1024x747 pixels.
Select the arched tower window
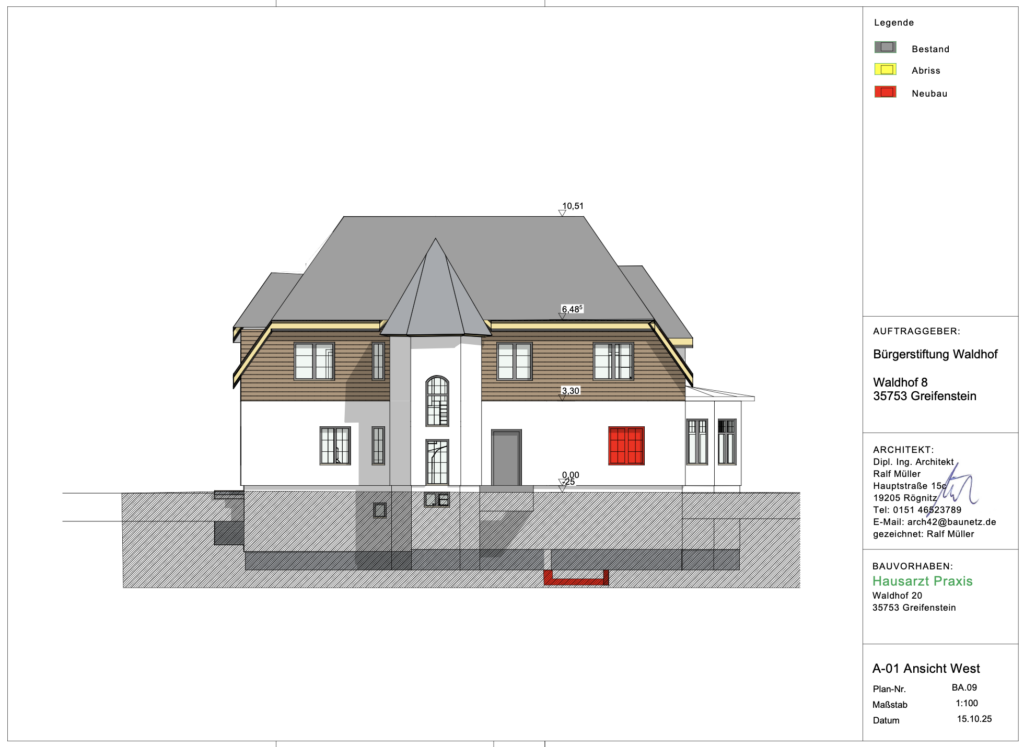pos(437,400)
